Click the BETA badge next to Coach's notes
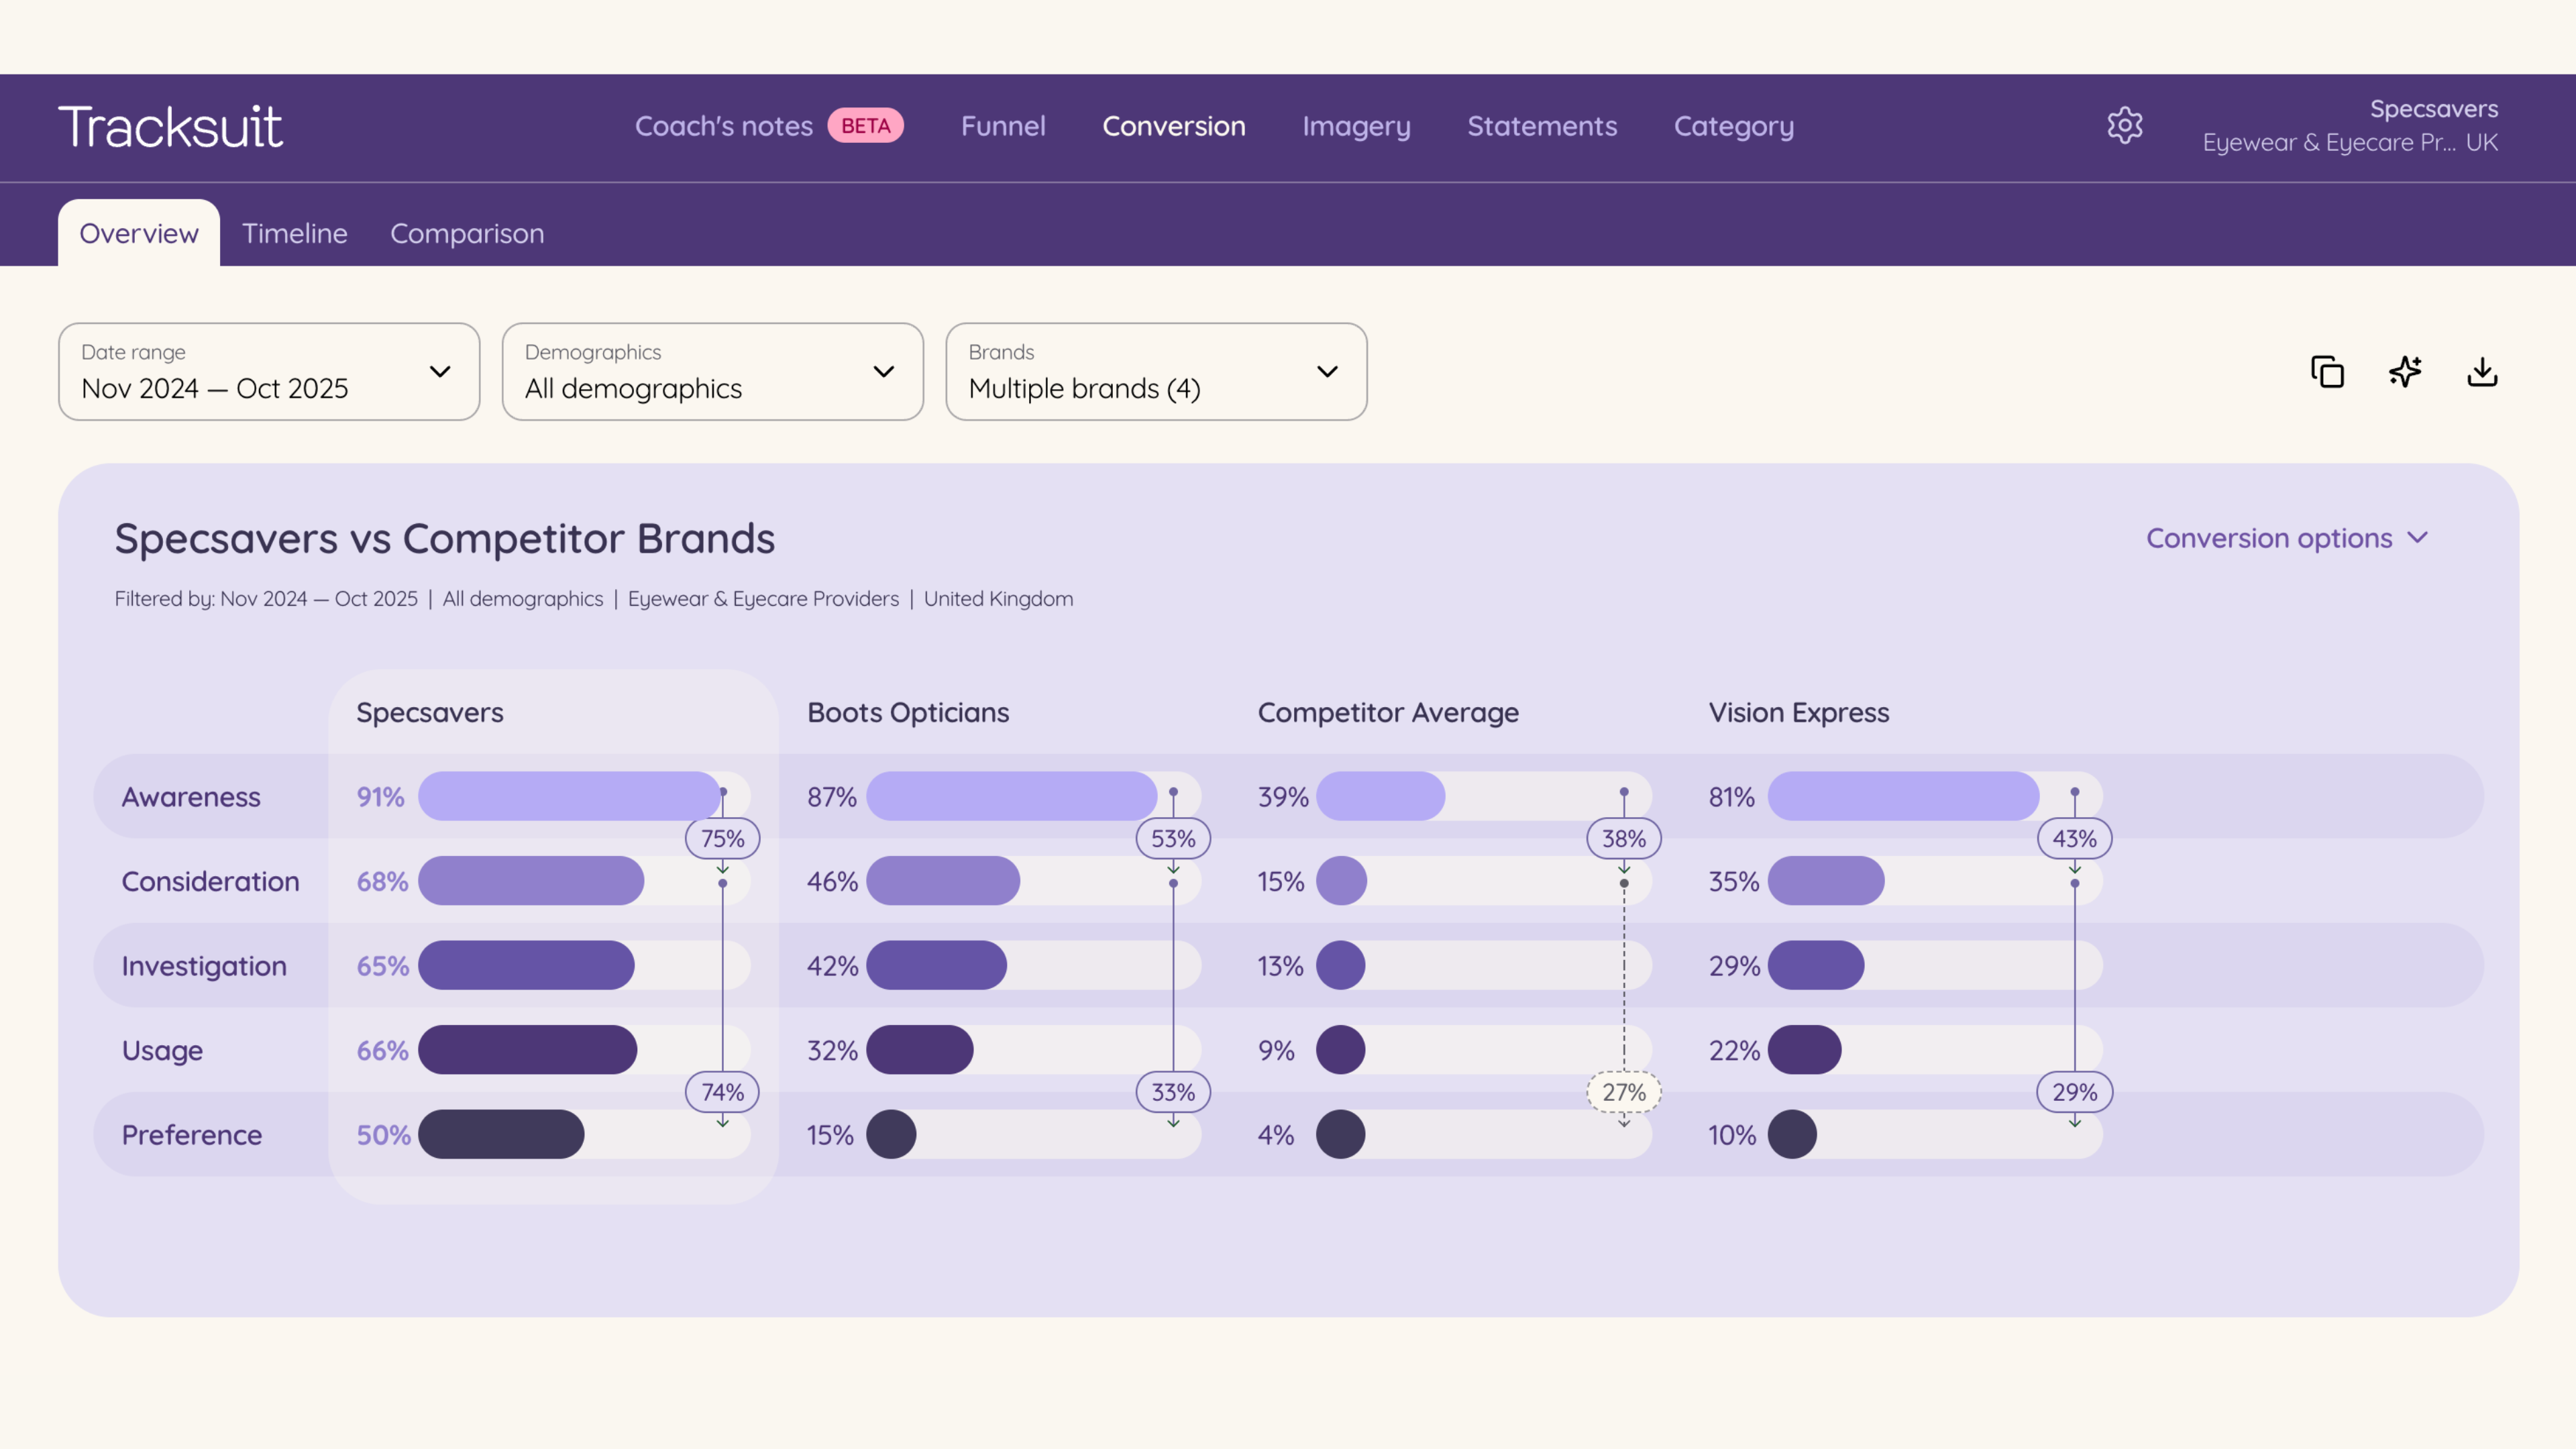2576x1449 pixels. pyautogui.click(x=865, y=126)
